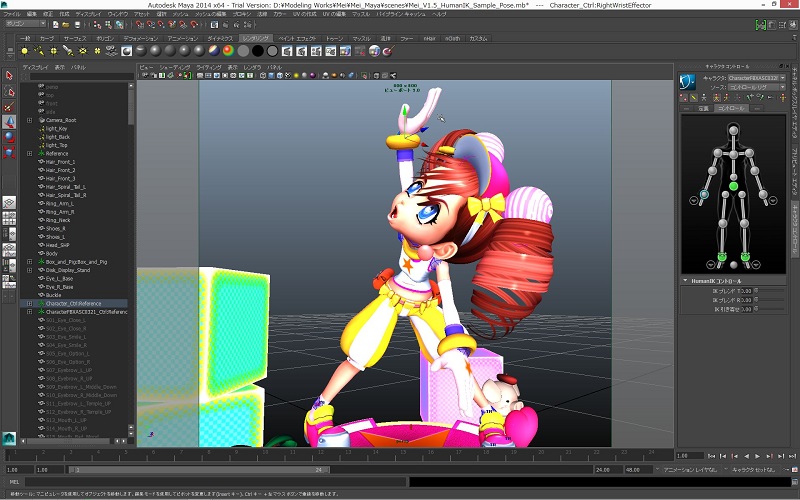Image resolution: width=800 pixels, height=500 pixels.
Task: Go to the end of the playback range
Action: [791, 456]
